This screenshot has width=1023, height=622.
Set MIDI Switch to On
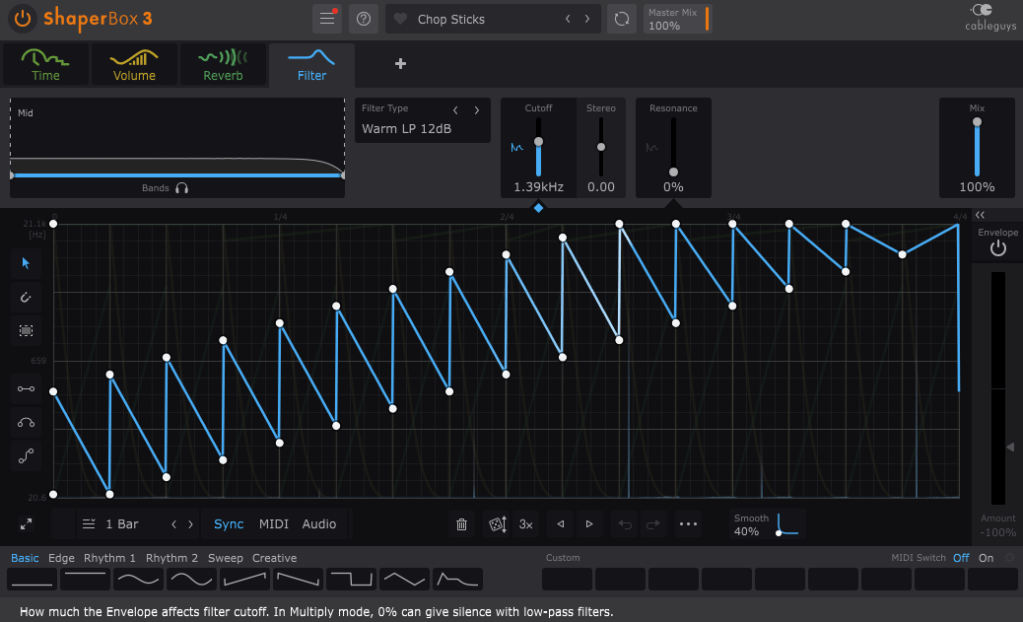(x=986, y=558)
